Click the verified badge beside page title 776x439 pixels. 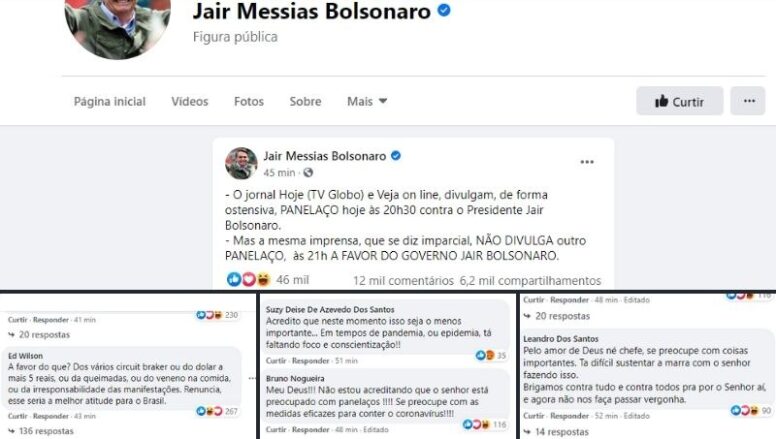coord(444,10)
